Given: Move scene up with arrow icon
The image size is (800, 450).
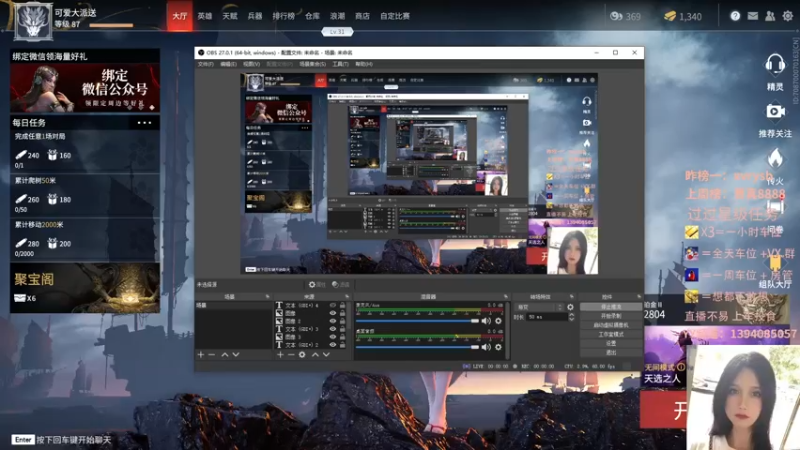Looking at the screenshot, I should point(224,355).
